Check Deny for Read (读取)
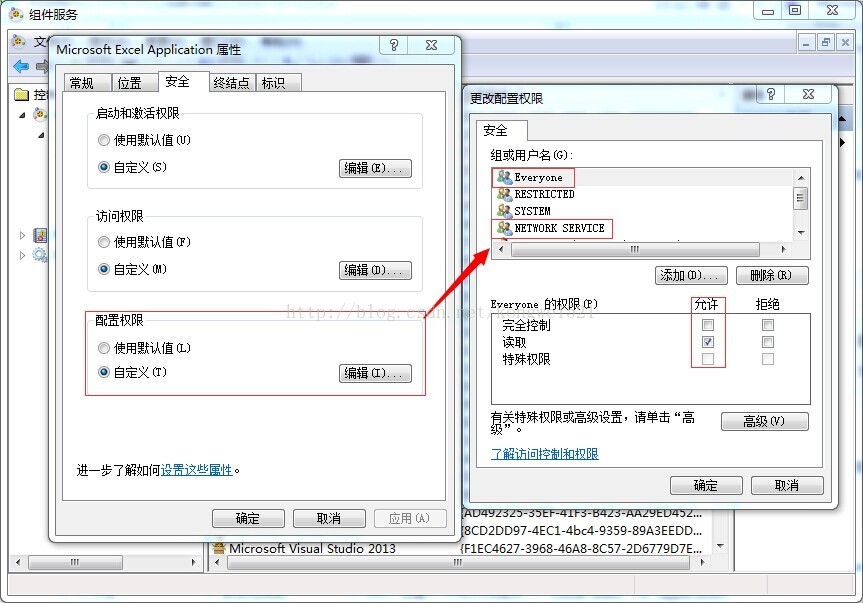The height and width of the screenshot is (603, 863). tap(768, 342)
